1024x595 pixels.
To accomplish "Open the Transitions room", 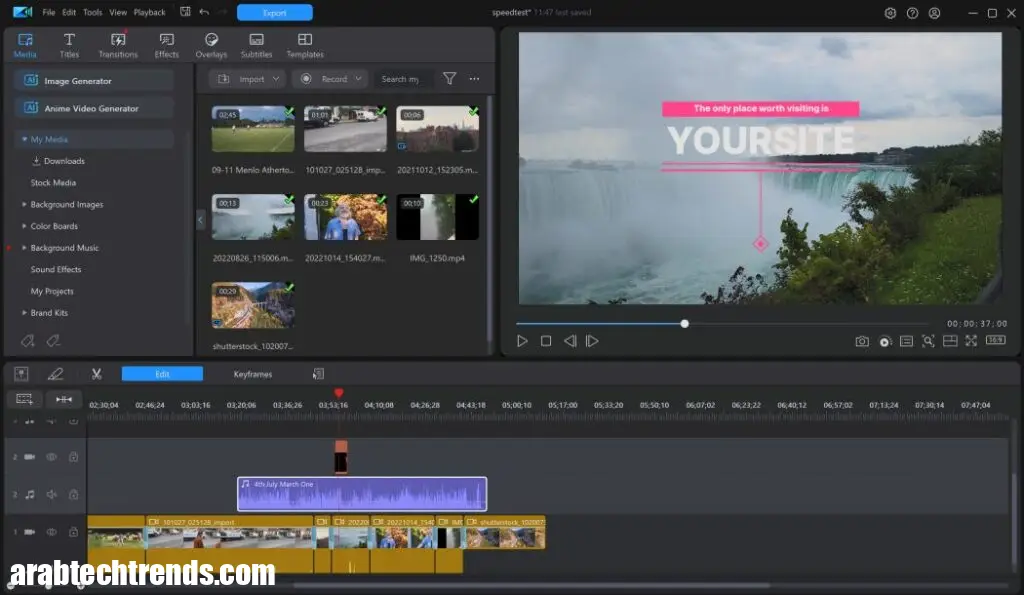I will click(118, 45).
